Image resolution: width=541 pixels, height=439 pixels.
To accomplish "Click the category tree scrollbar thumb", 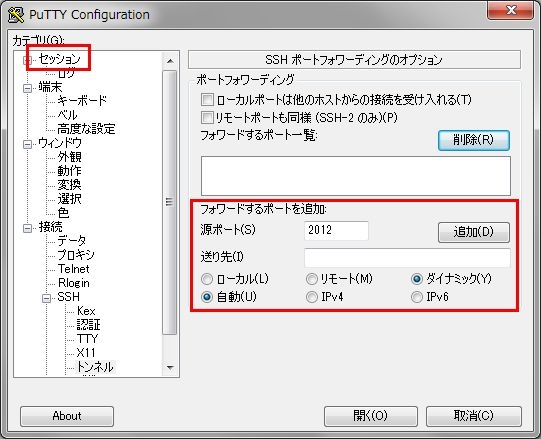I will 169,202.
